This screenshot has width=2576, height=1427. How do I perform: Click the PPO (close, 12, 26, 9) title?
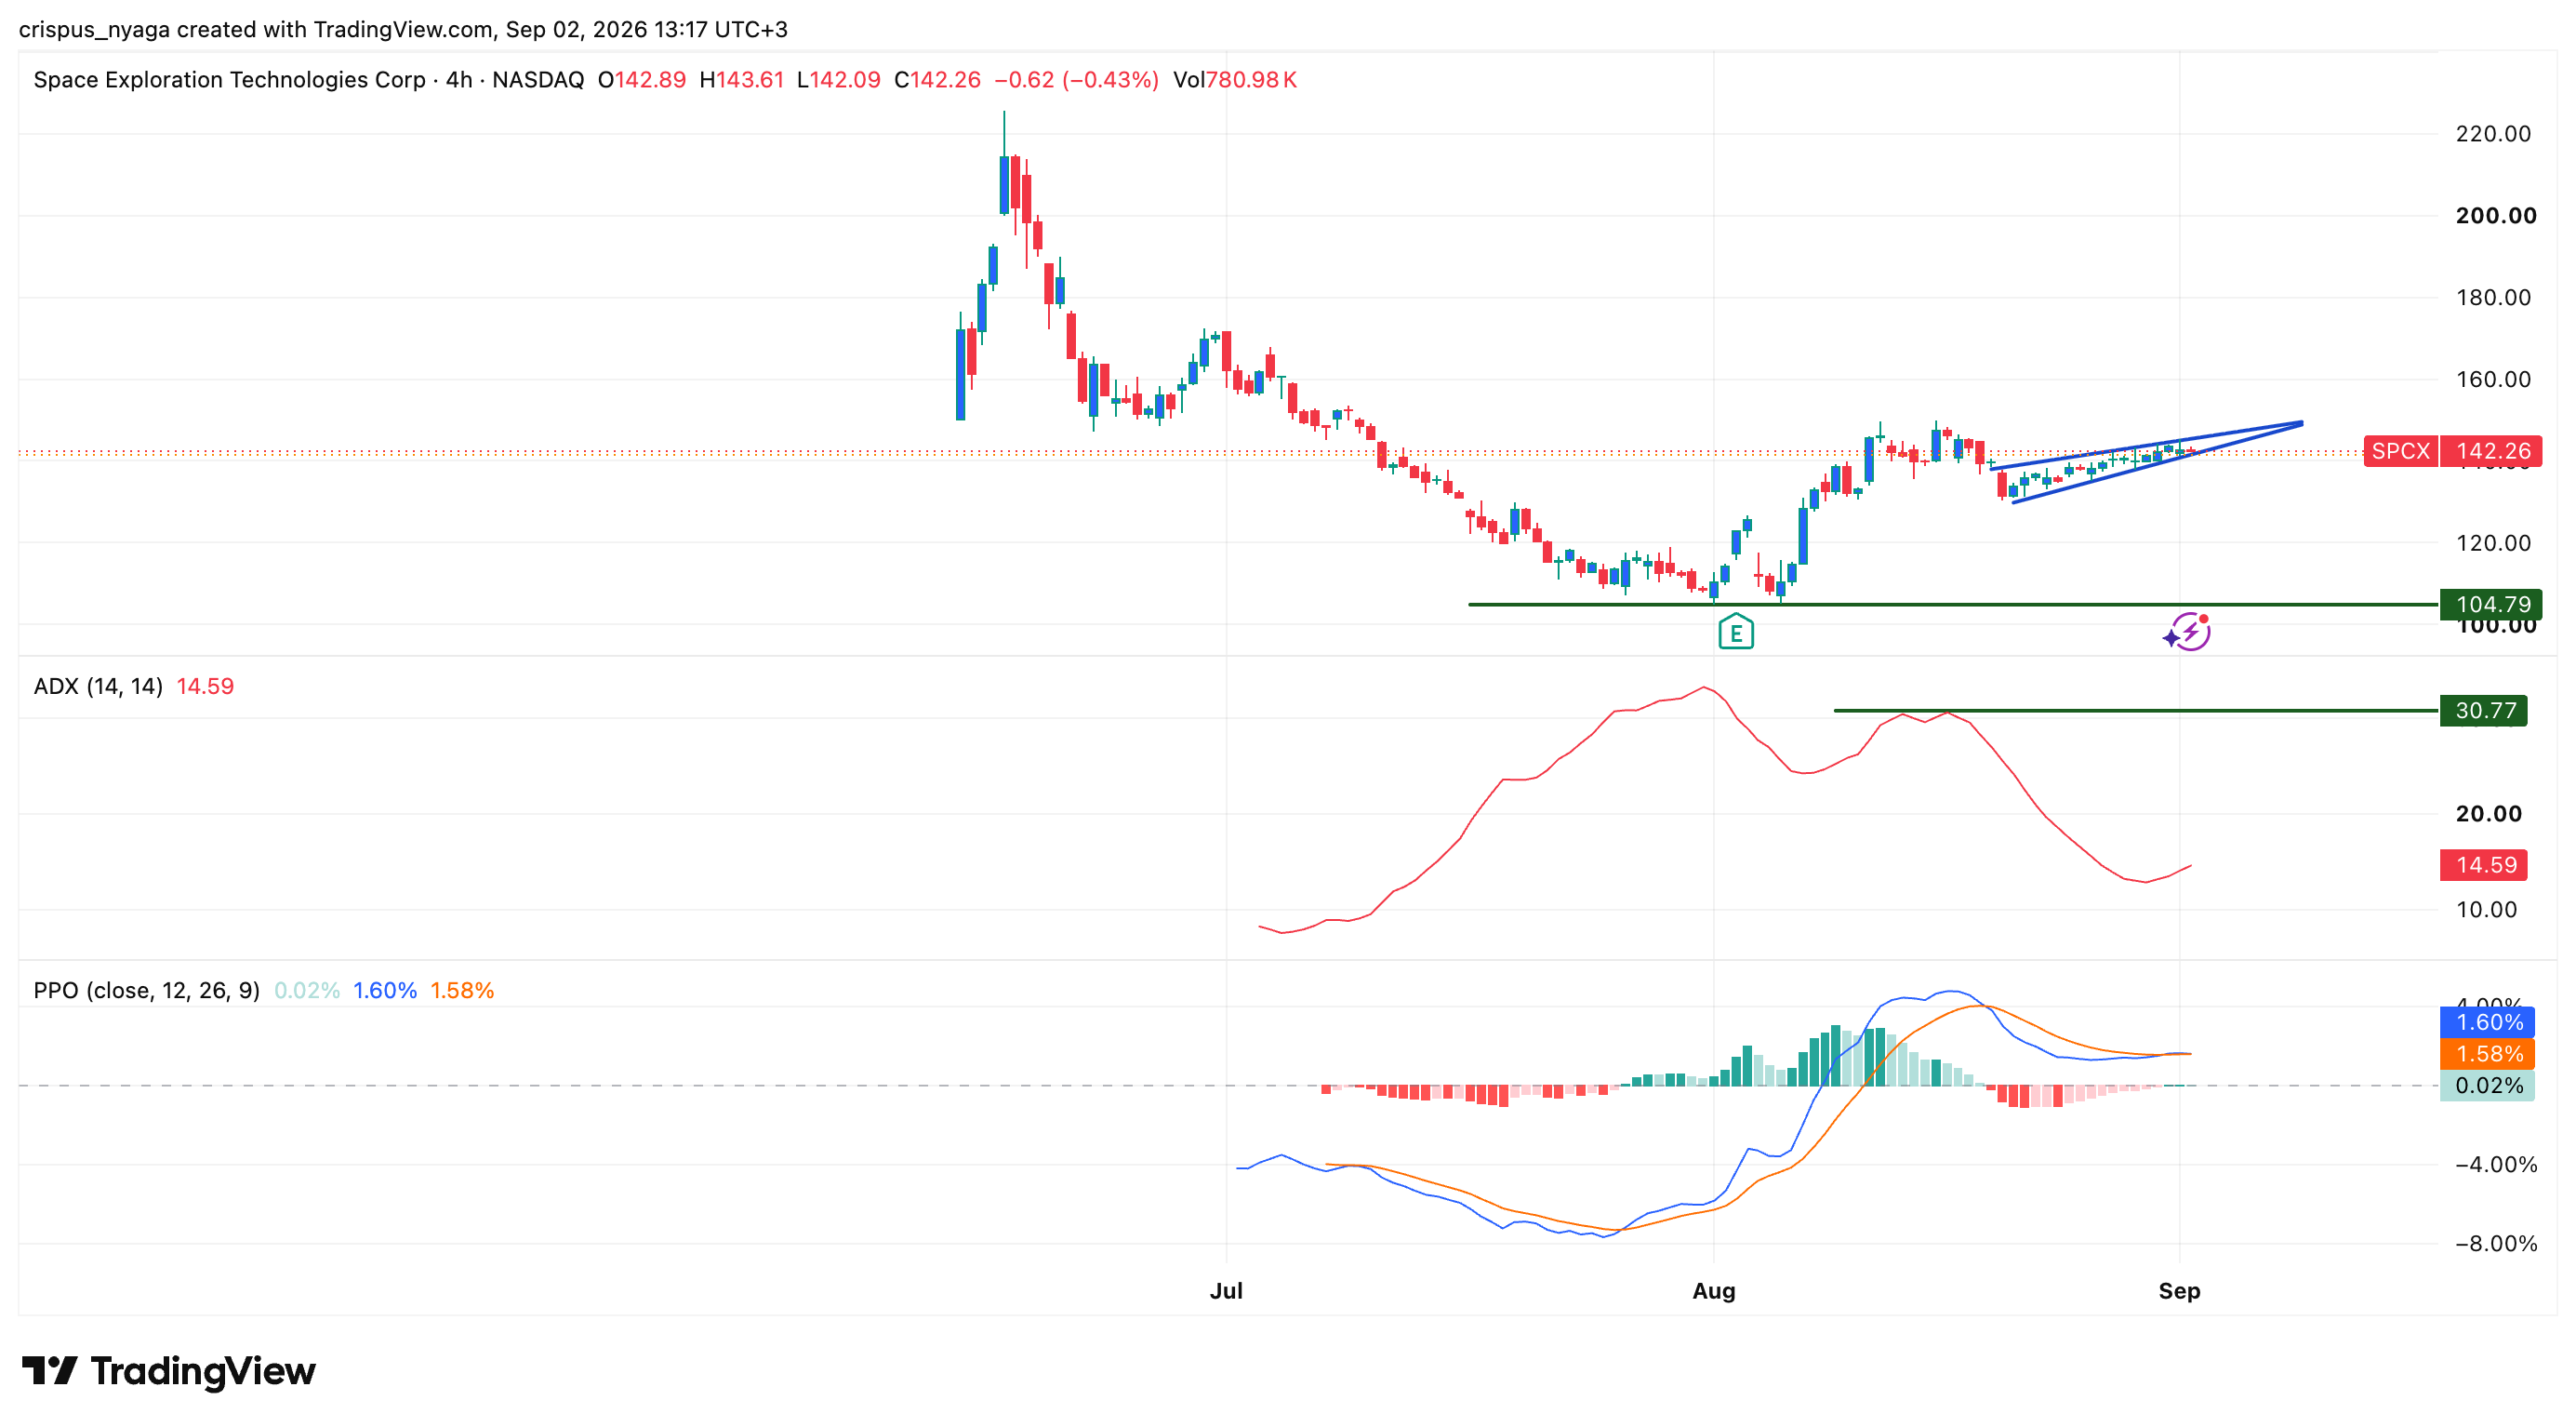pyautogui.click(x=146, y=990)
